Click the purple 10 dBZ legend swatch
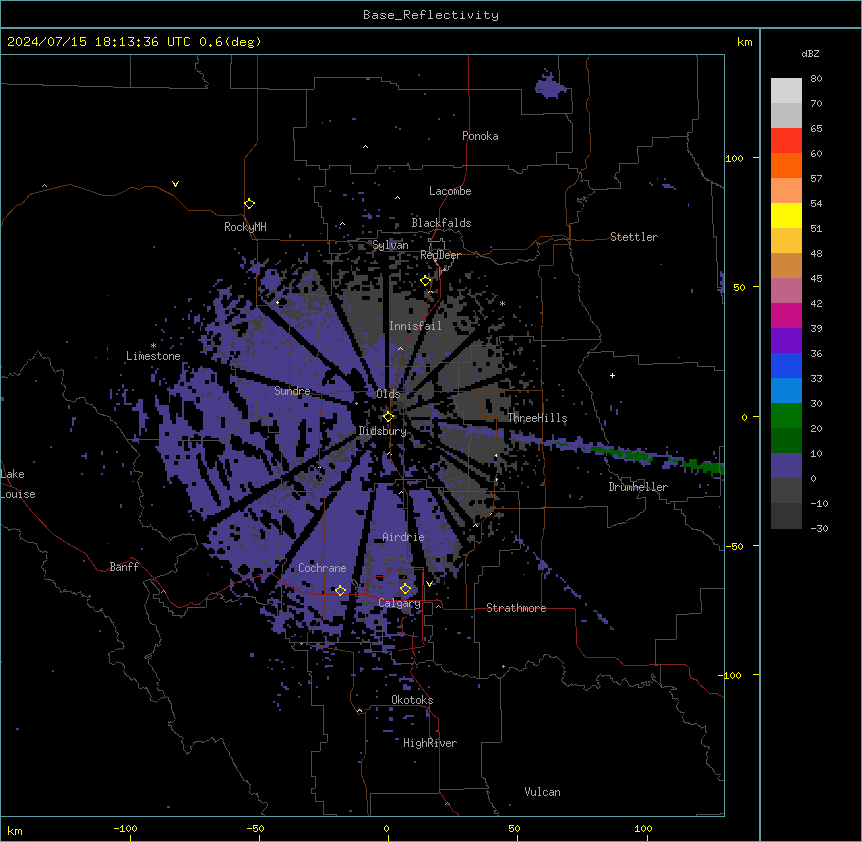 pos(786,466)
